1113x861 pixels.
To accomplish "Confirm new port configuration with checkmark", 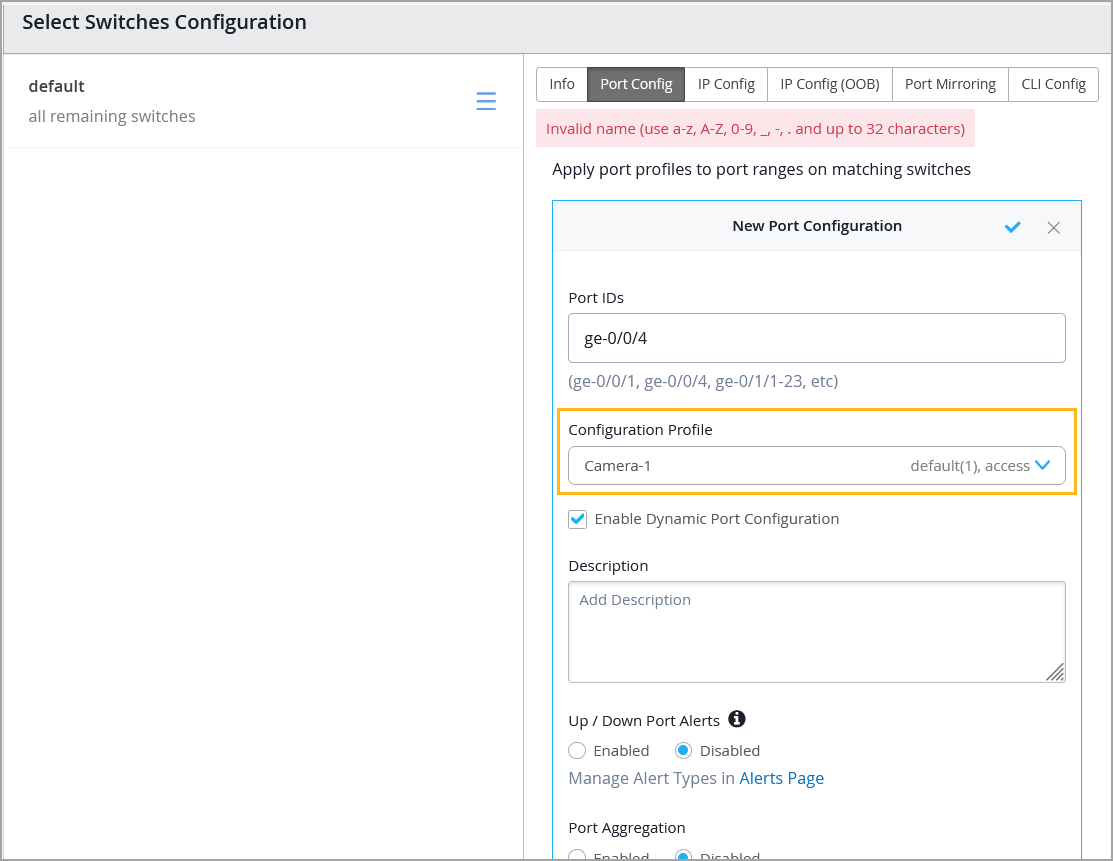I will tap(1012, 227).
